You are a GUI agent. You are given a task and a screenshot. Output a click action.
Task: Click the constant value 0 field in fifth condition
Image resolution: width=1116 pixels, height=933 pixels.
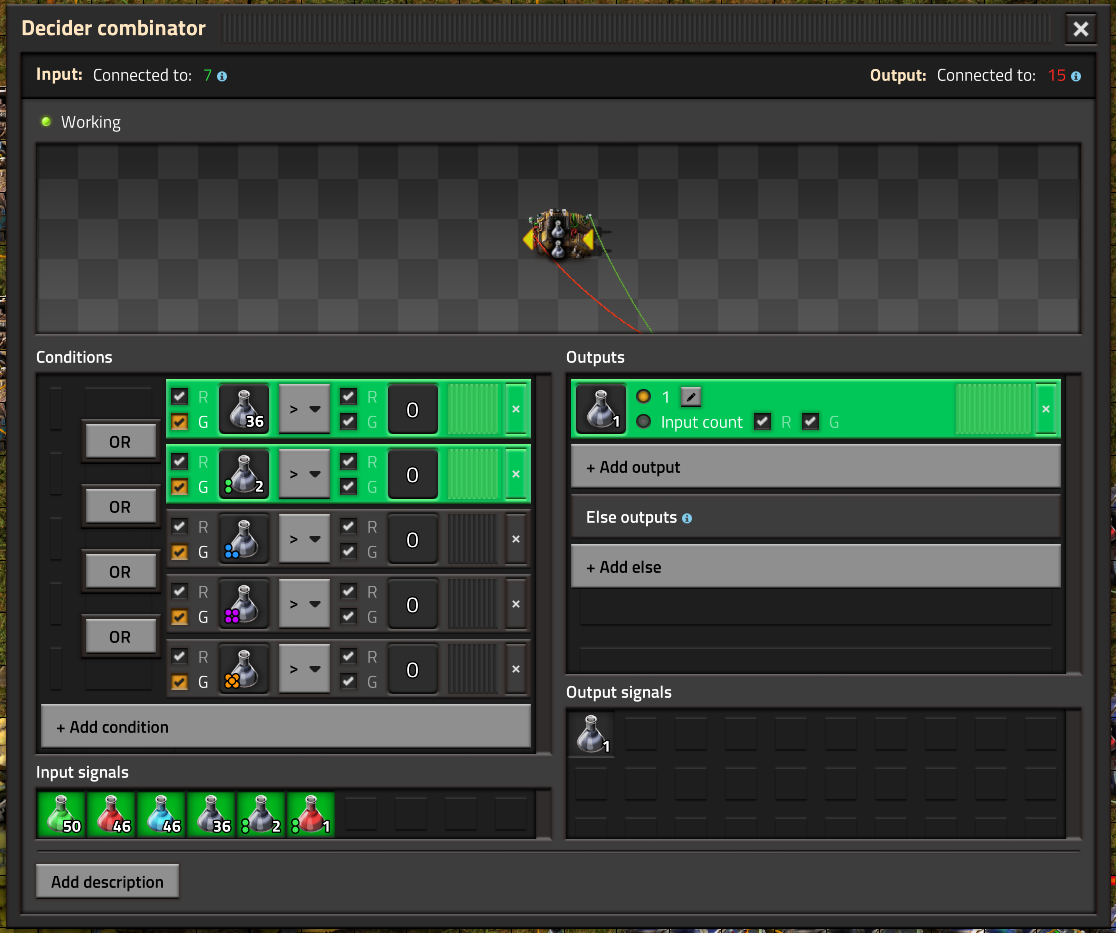pyautogui.click(x=413, y=669)
